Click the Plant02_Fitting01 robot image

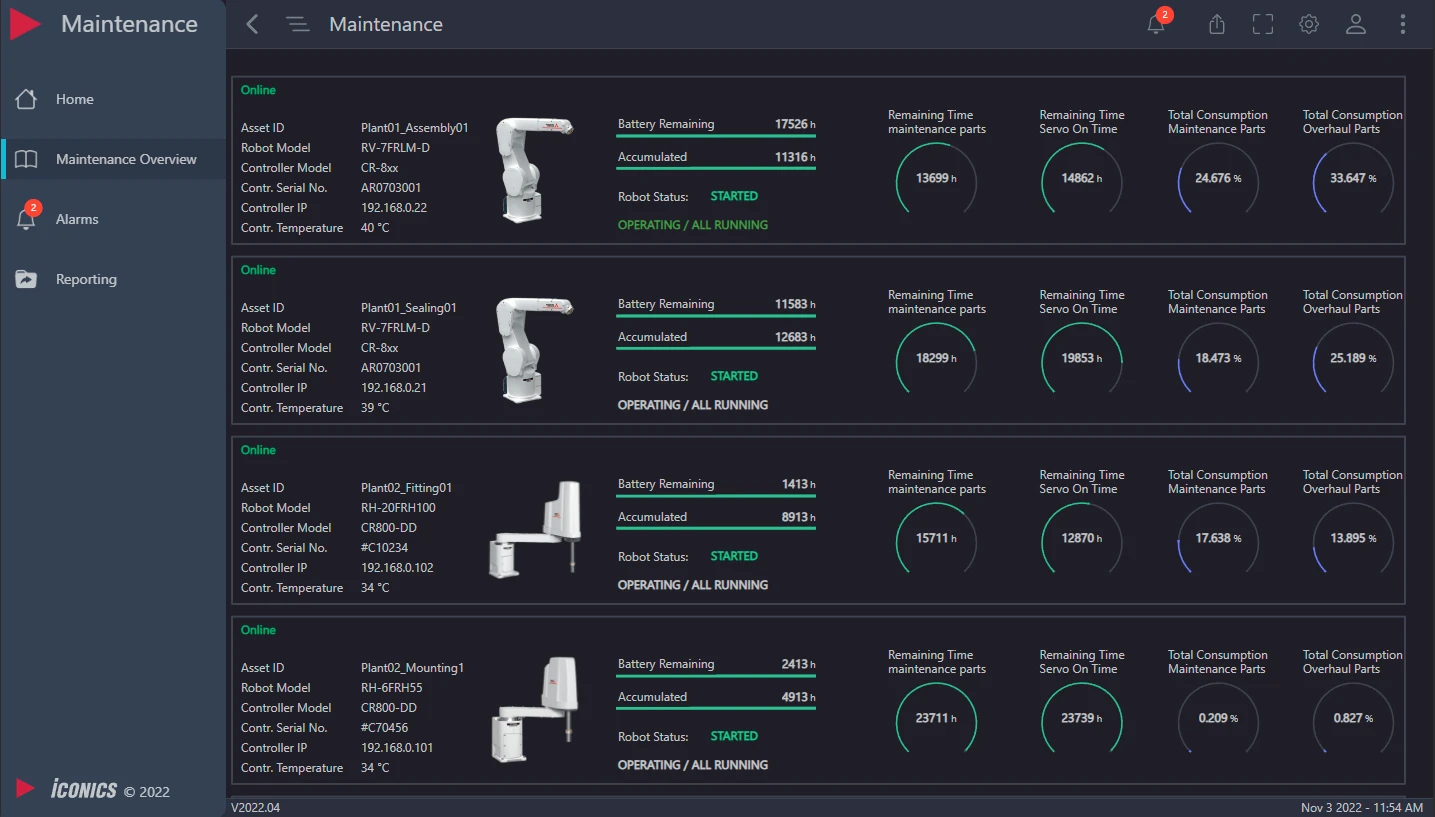(535, 529)
